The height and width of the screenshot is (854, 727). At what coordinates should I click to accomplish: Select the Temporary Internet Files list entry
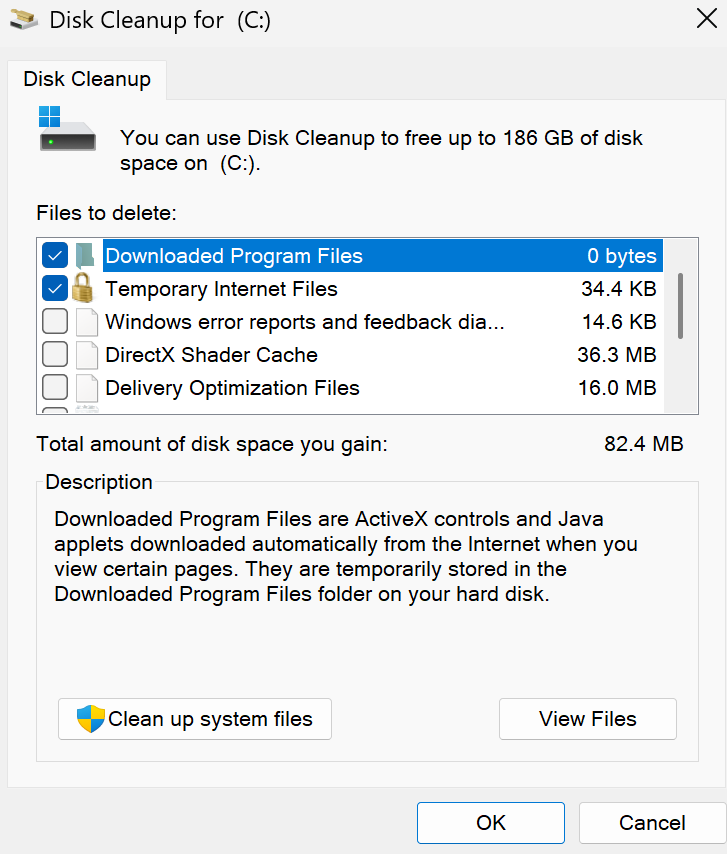tap(221, 289)
